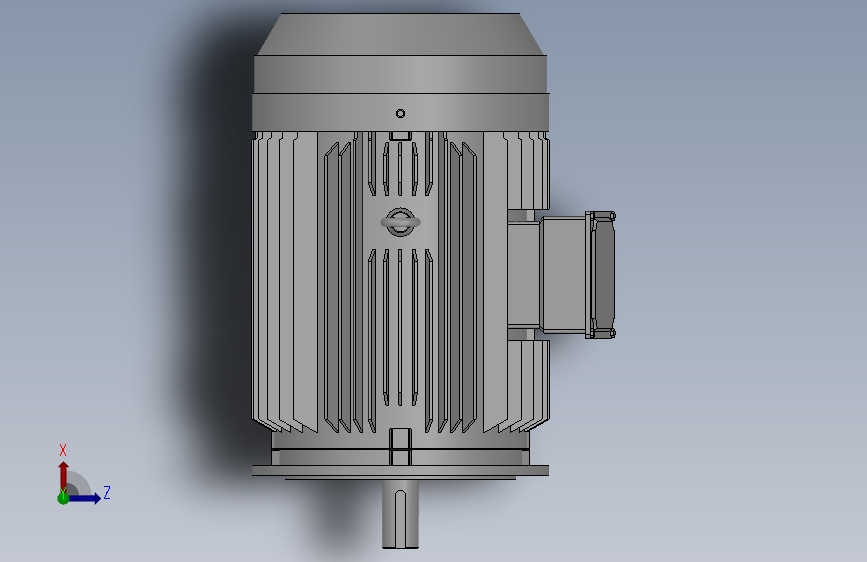Select the conical fan cover at top
Image resolution: width=867 pixels, height=562 pixels.
[x=400, y=34]
